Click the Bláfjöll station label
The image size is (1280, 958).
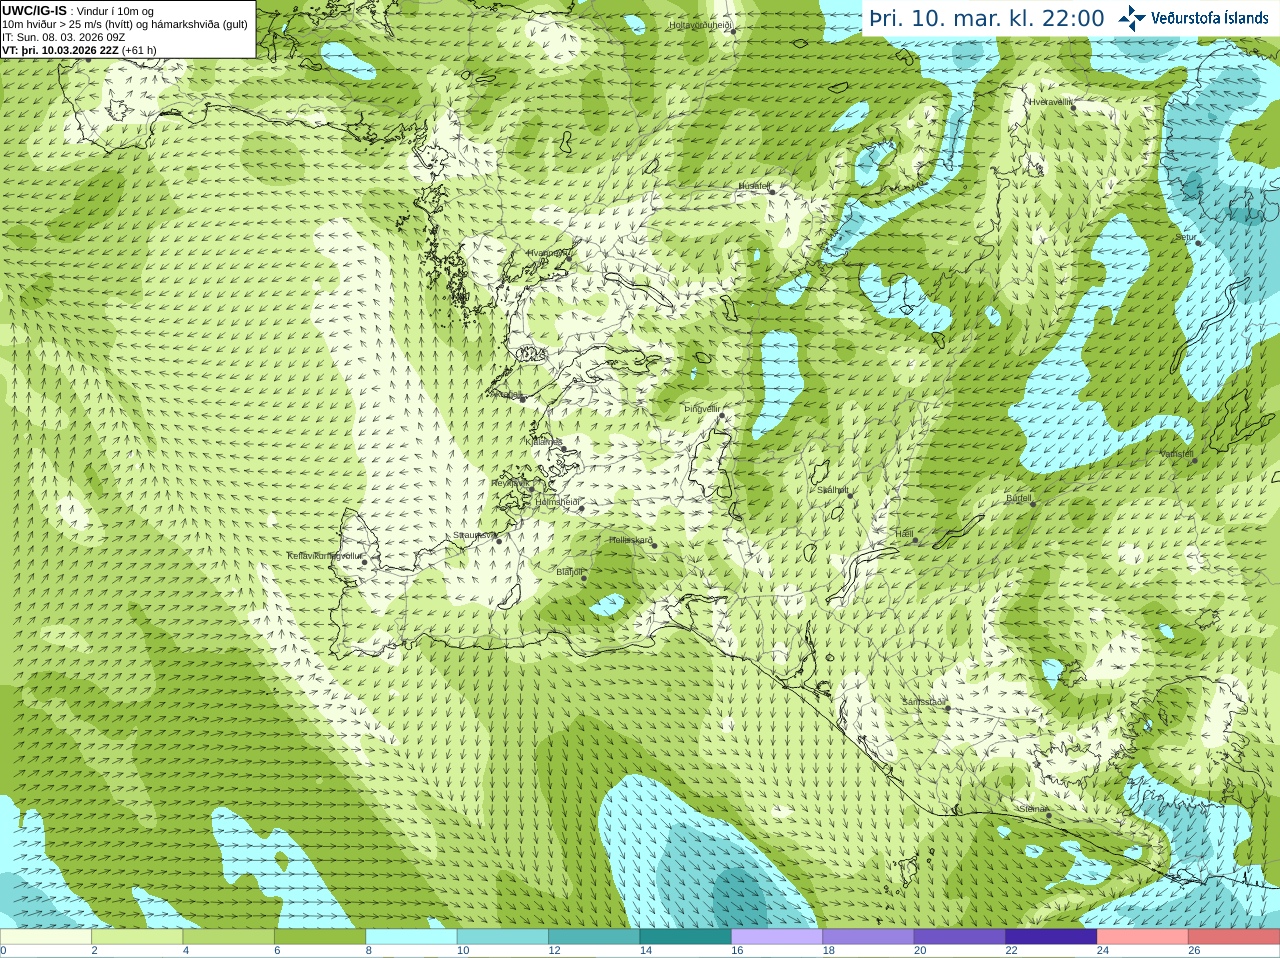570,572
